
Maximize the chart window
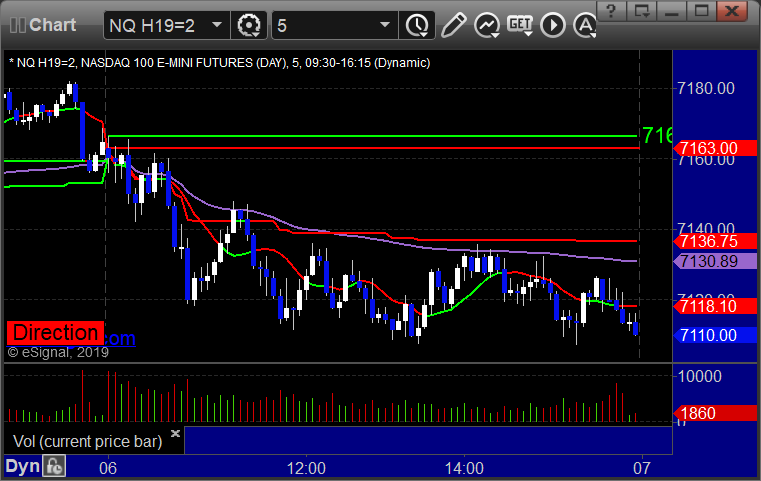(x=701, y=11)
